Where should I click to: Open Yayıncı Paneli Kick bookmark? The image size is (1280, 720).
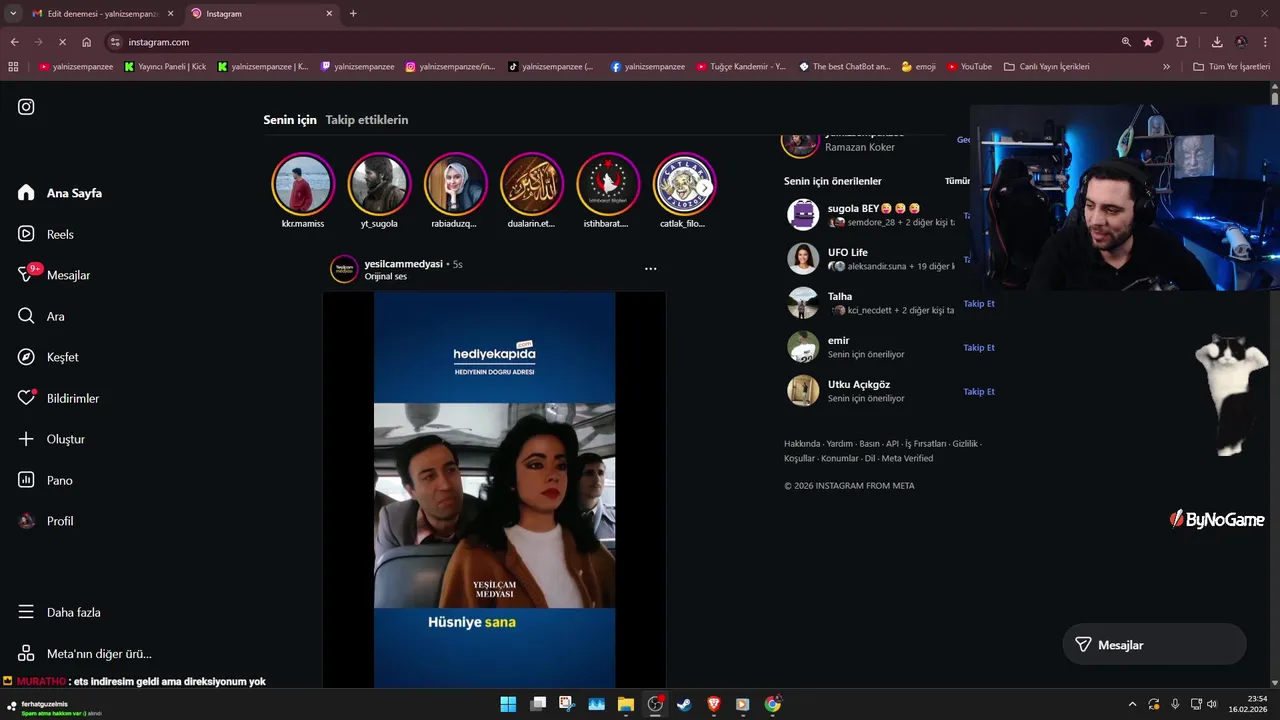pyautogui.click(x=165, y=67)
